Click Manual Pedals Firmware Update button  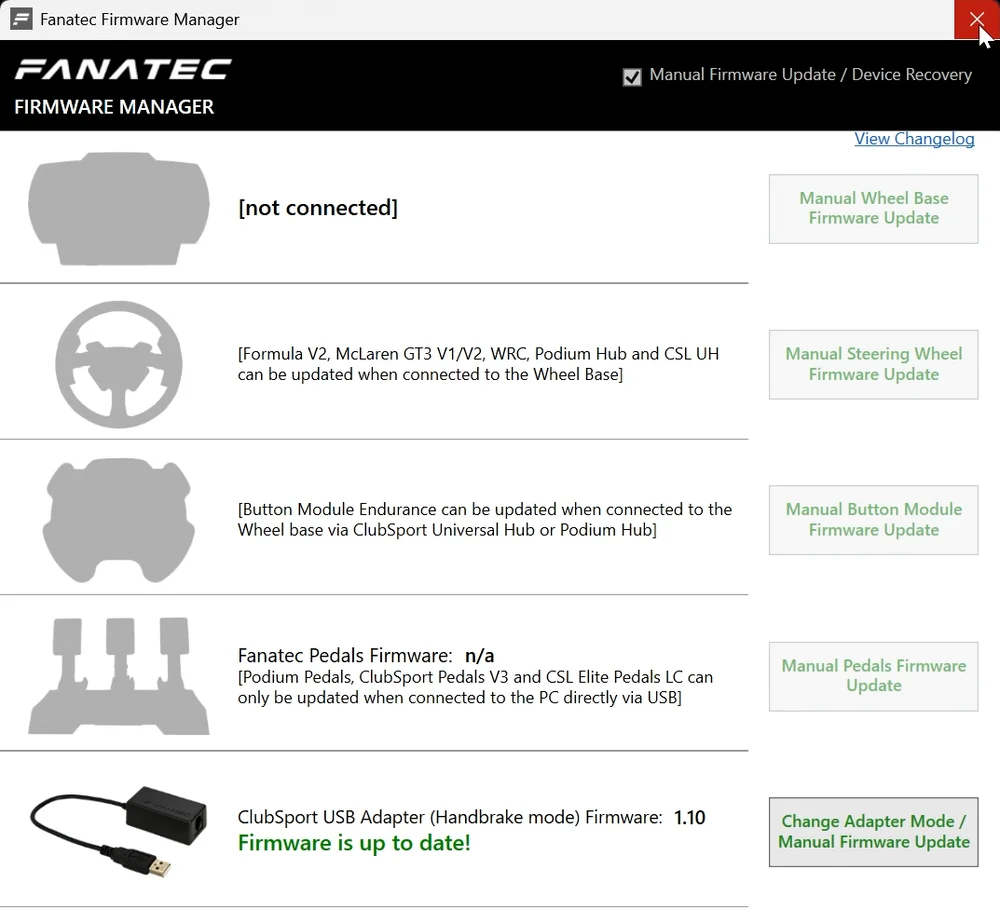coord(873,676)
